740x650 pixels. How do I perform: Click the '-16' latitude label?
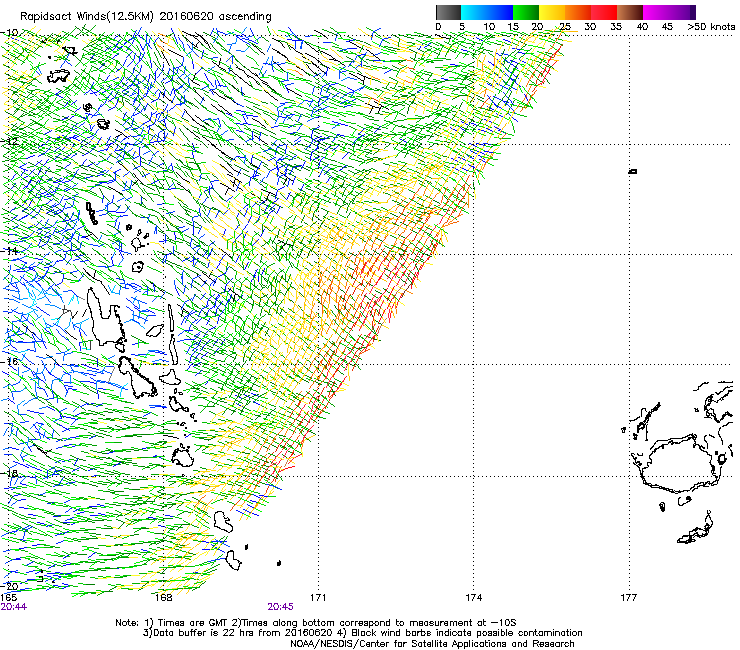click(9, 361)
